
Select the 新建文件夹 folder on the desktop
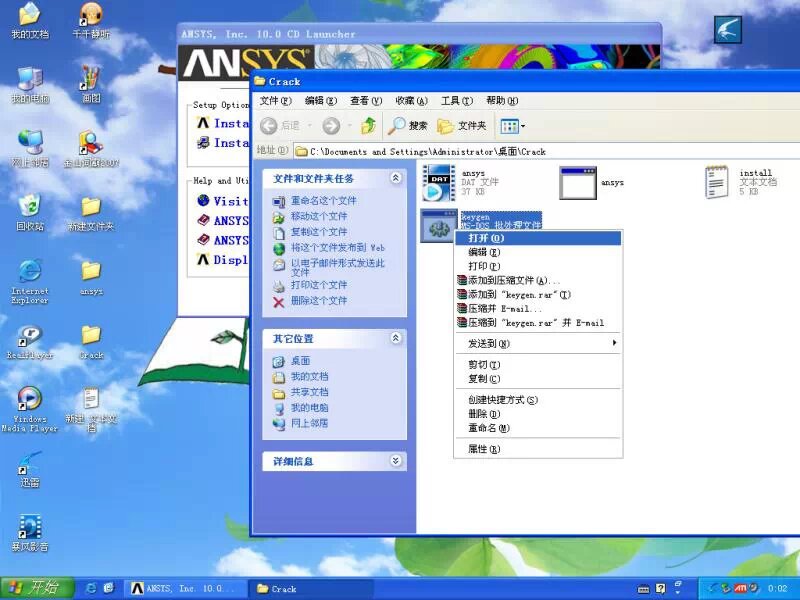pyautogui.click(x=91, y=212)
